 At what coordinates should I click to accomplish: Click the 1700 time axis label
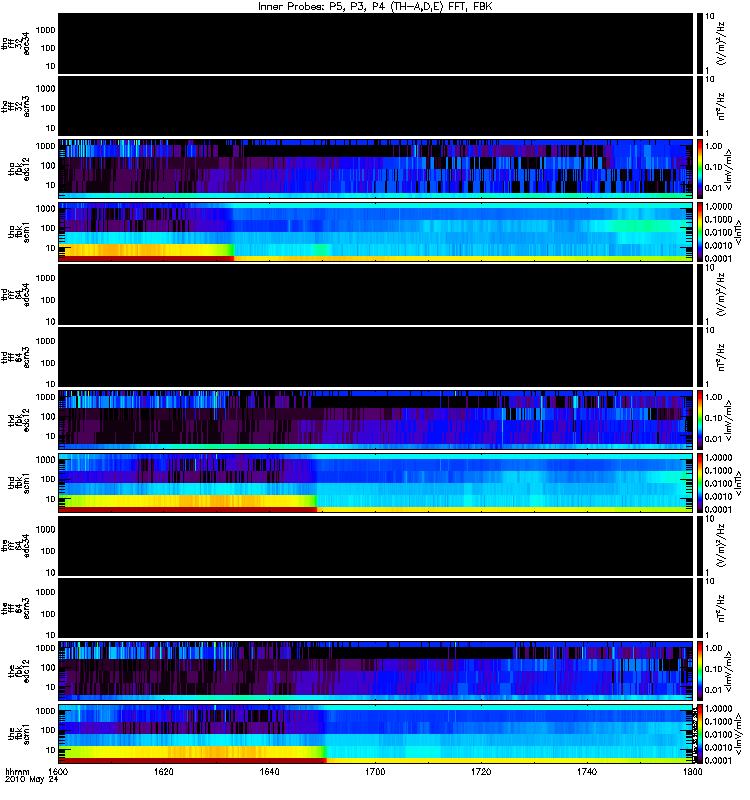tap(375, 771)
